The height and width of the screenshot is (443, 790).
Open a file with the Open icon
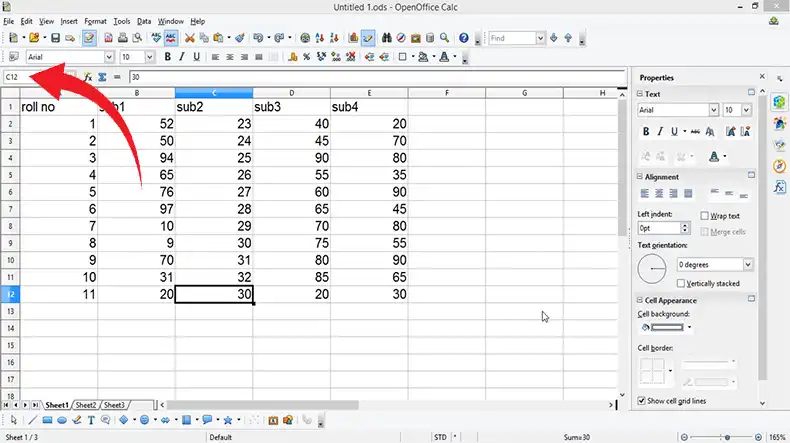(x=34, y=38)
